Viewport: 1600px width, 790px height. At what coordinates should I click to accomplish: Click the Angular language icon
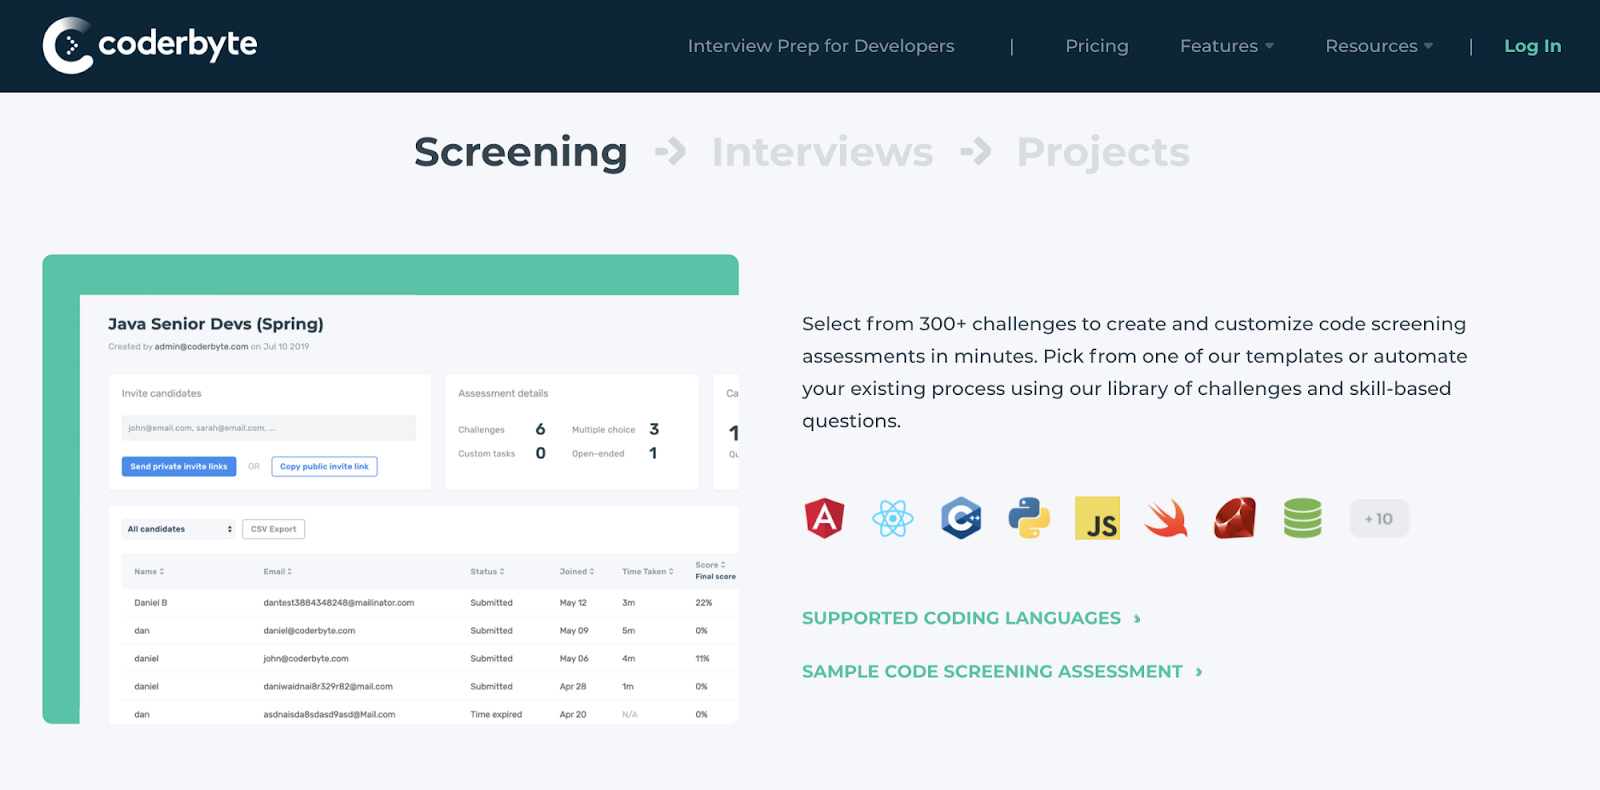coord(824,518)
